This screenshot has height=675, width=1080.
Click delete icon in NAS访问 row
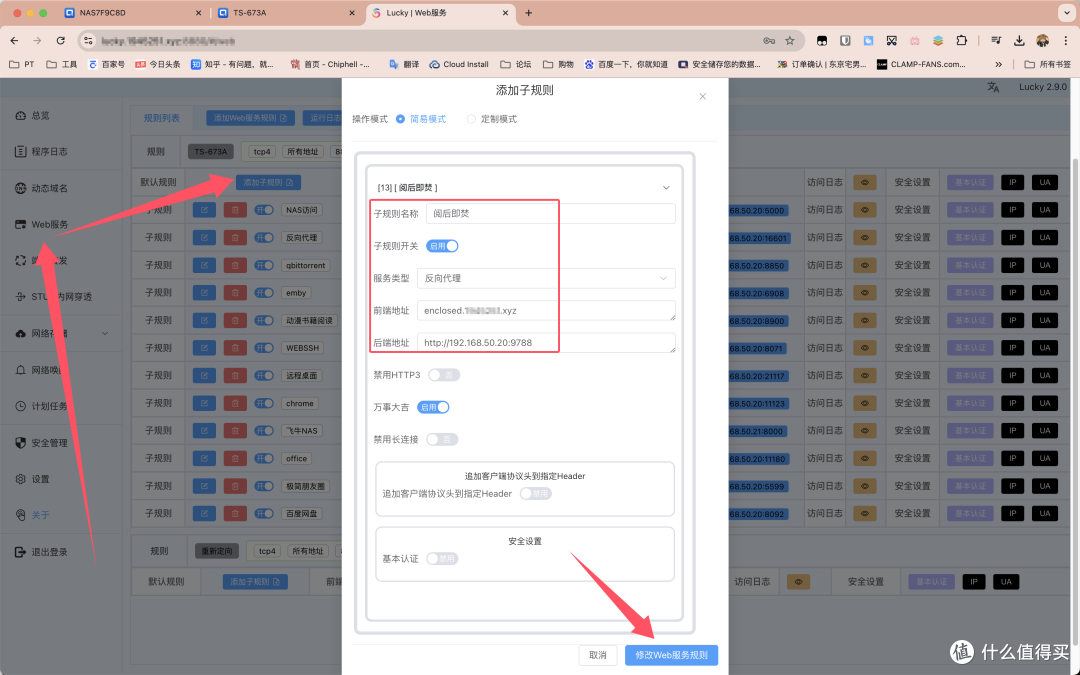(235, 210)
